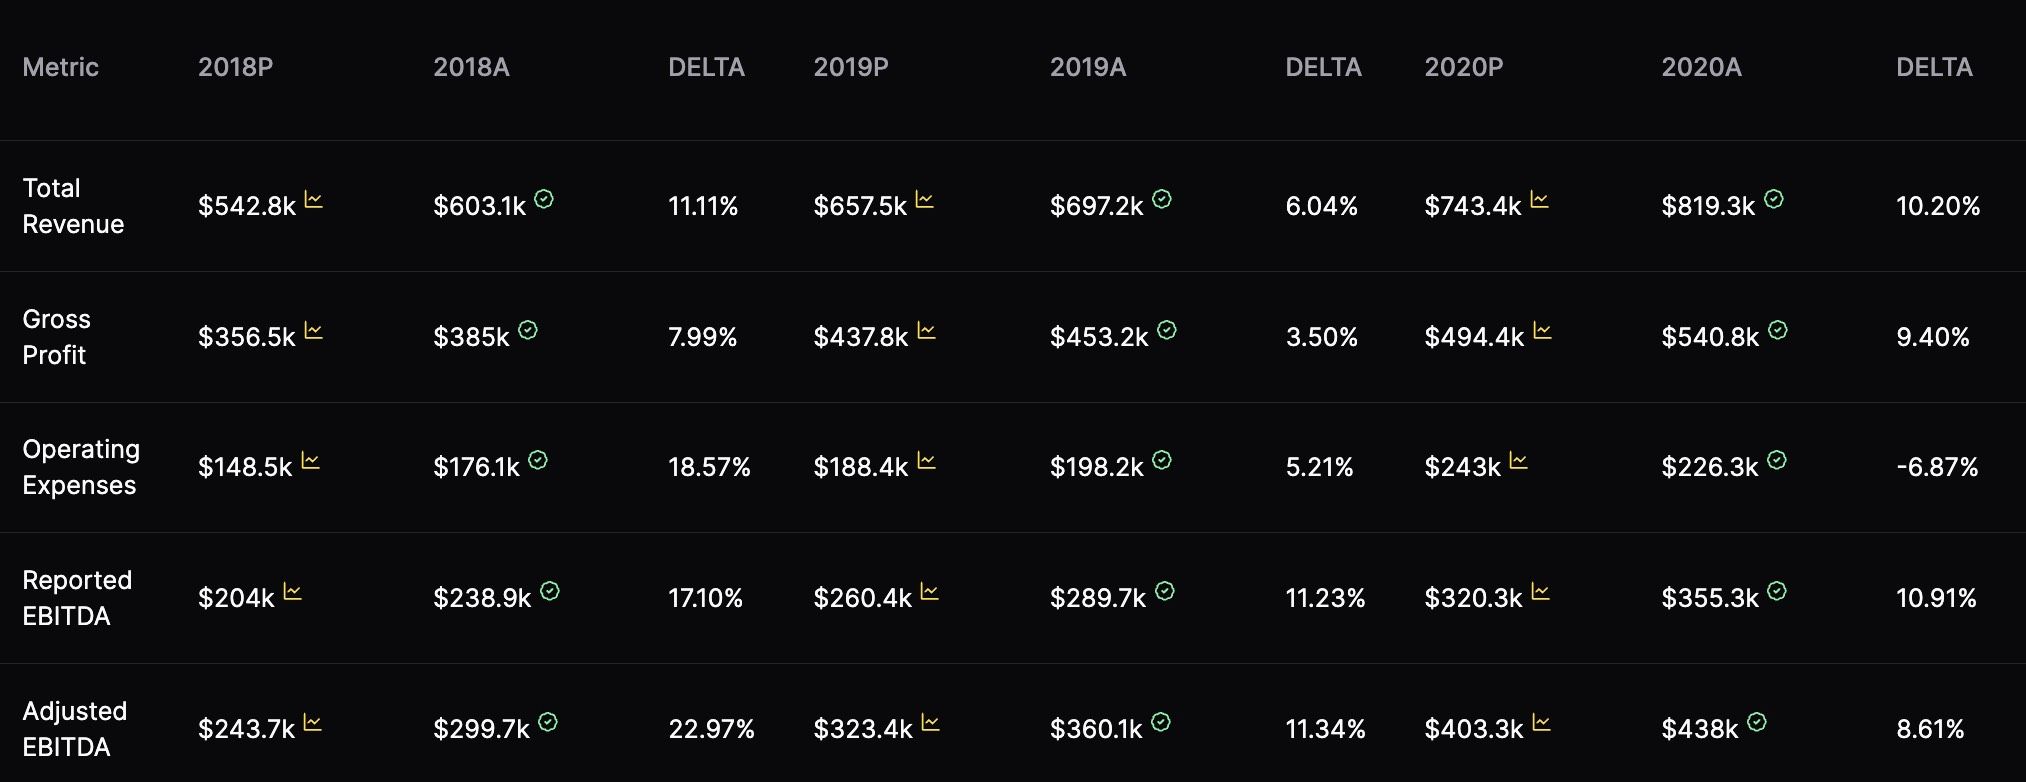The height and width of the screenshot is (782, 2026).
Task: Click the green check icon next to $697.2k
Action: point(1162,199)
